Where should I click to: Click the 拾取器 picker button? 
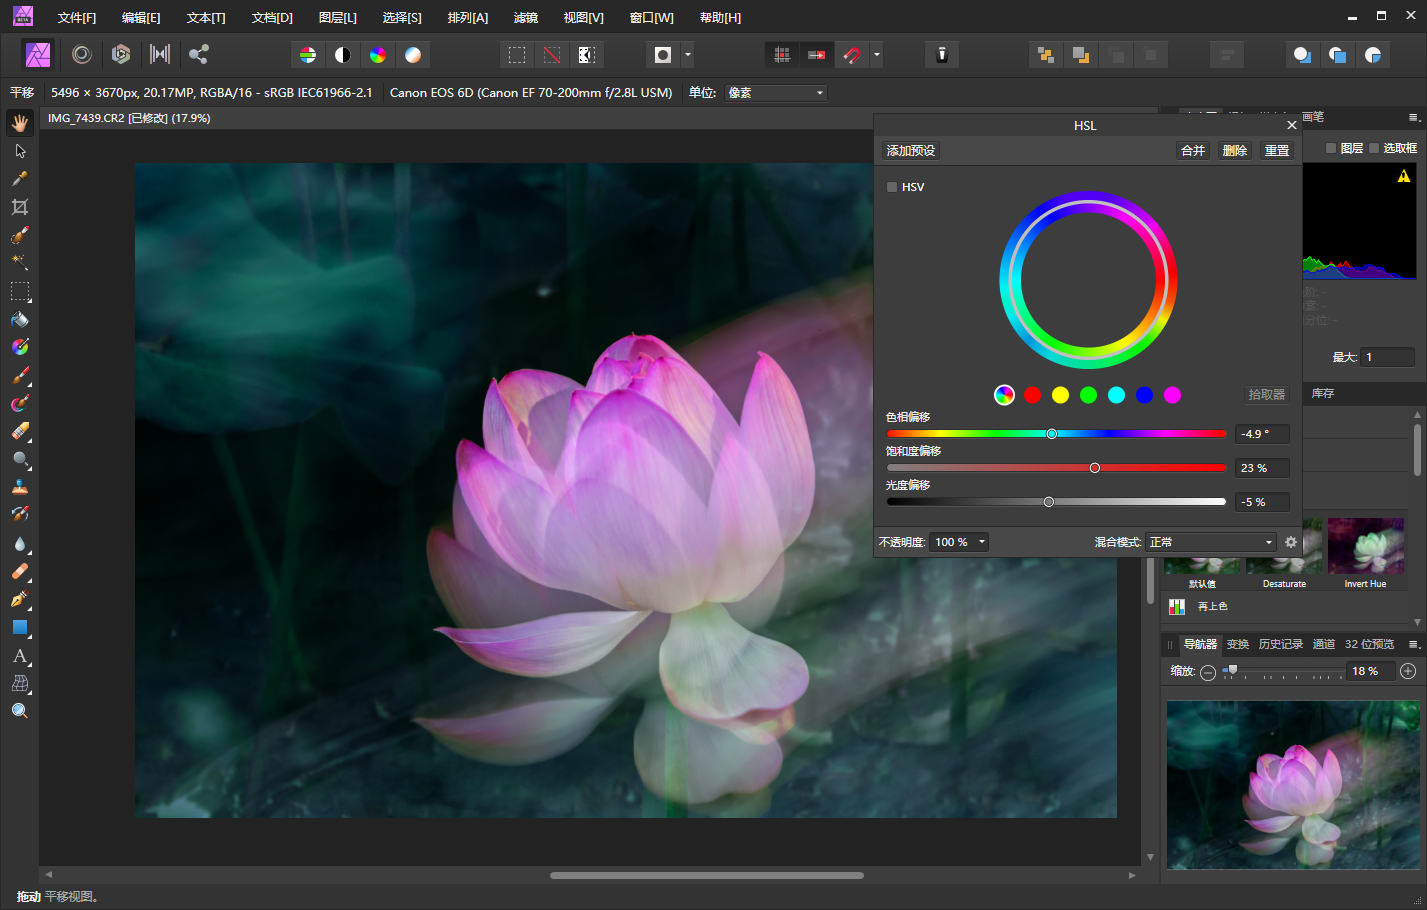[1267, 395]
